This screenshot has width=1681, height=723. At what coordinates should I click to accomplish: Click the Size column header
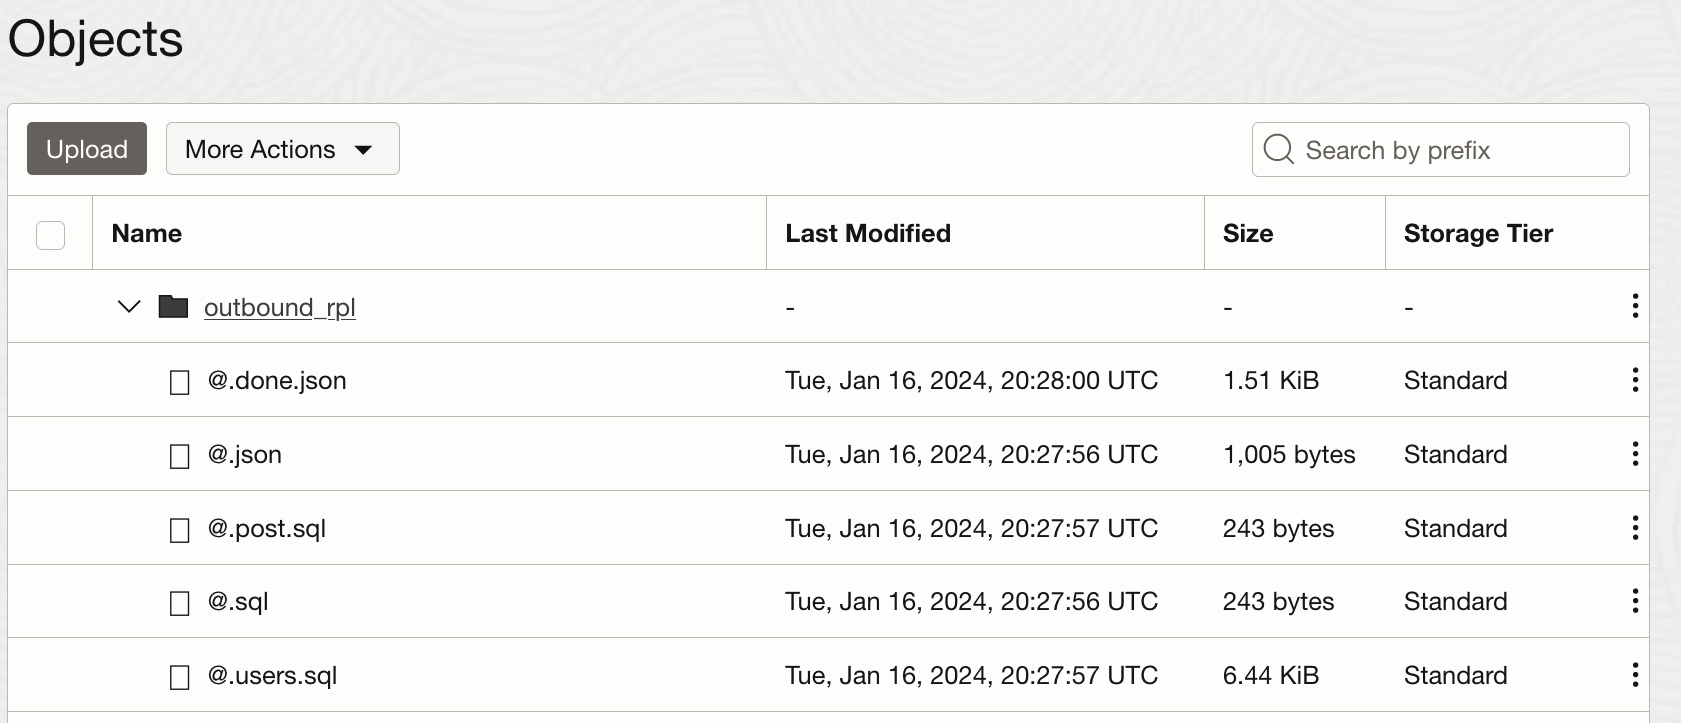coord(1247,233)
